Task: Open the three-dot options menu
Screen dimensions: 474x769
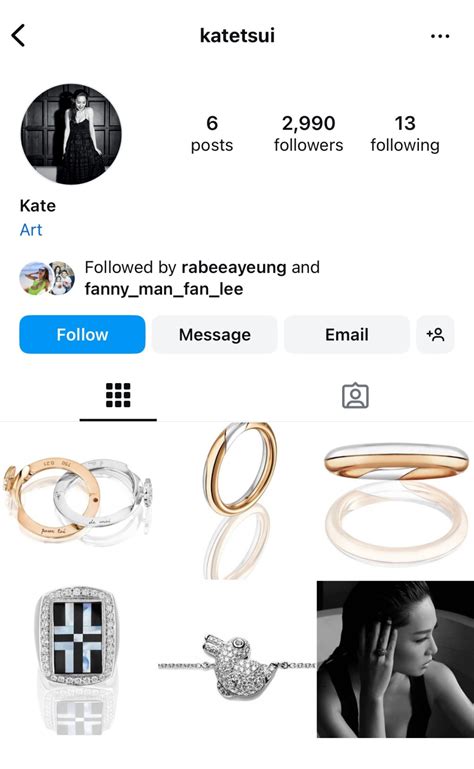Action: (x=440, y=36)
